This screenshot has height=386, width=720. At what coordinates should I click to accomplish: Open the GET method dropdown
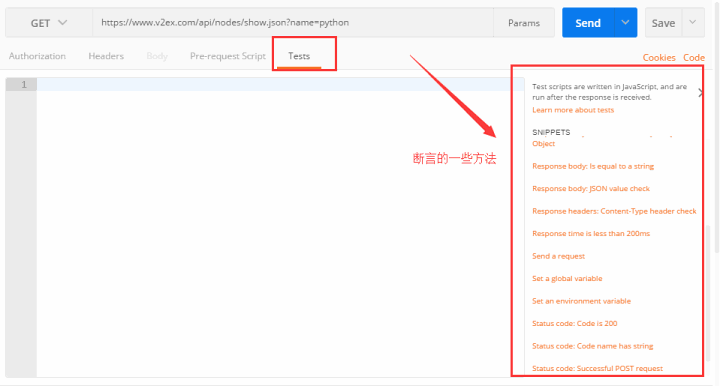click(49, 22)
